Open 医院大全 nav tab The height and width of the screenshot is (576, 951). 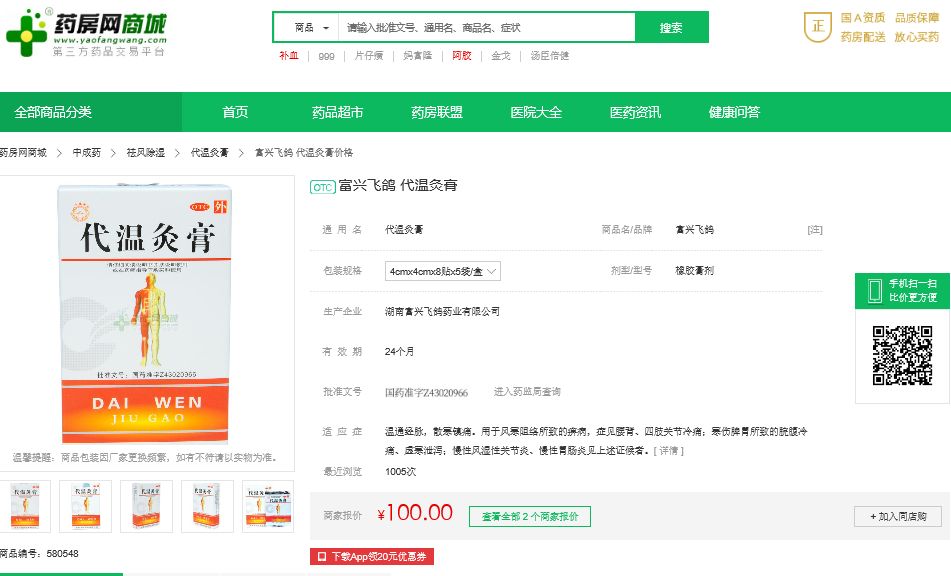pyautogui.click(x=536, y=112)
